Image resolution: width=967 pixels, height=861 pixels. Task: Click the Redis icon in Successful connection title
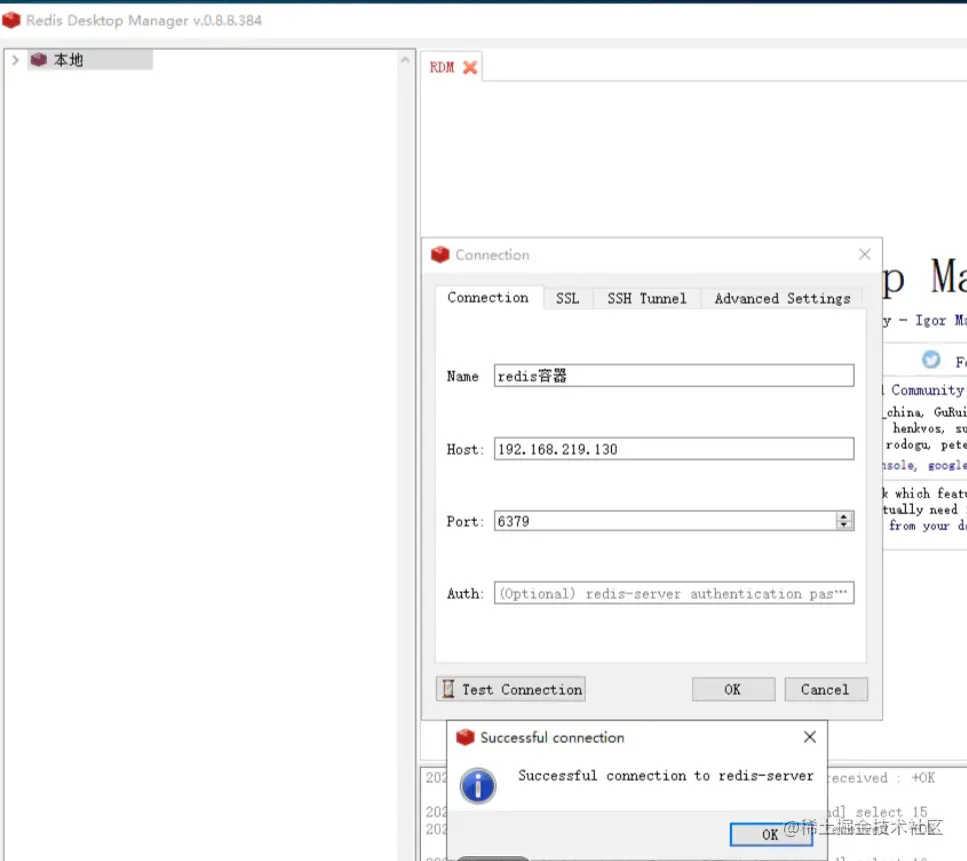465,737
